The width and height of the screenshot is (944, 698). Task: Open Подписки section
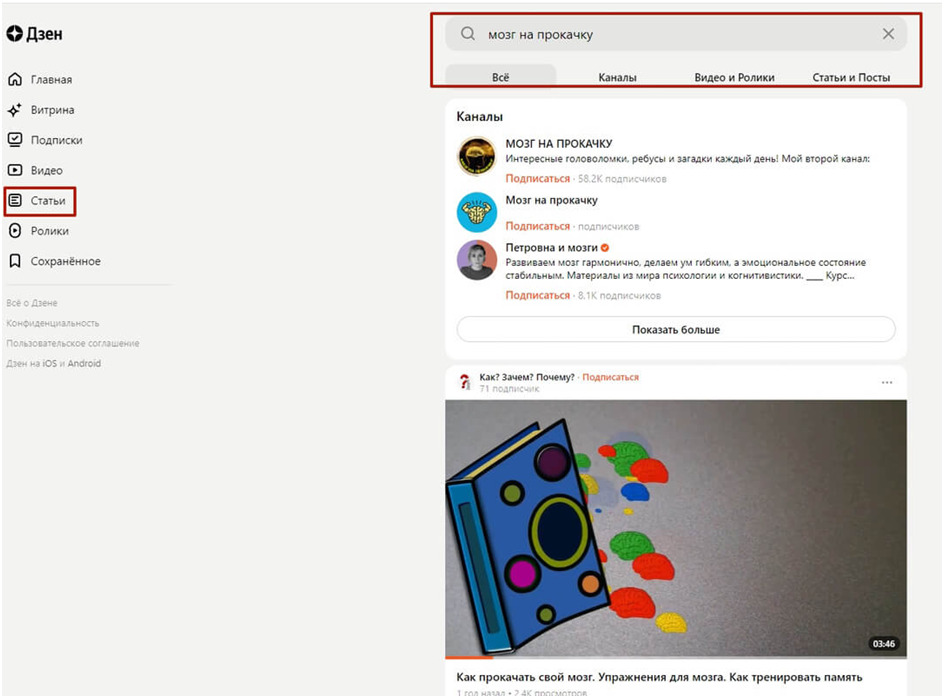57,140
